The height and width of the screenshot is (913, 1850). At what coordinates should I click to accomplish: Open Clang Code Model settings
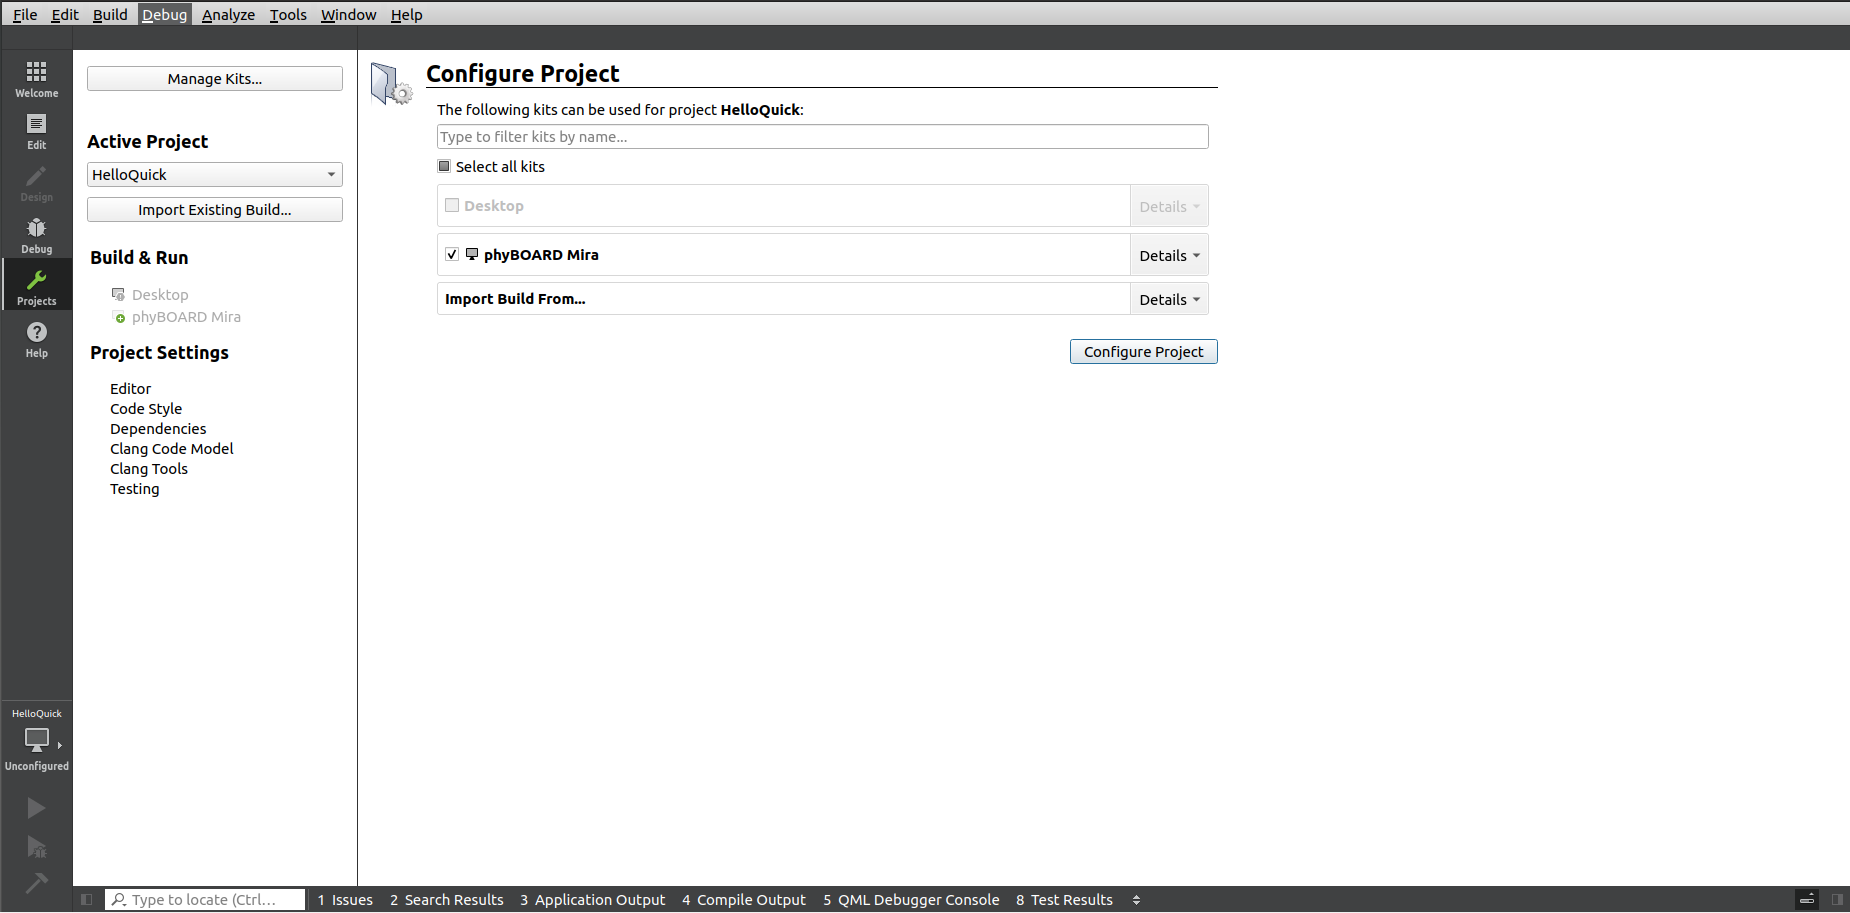pos(172,448)
